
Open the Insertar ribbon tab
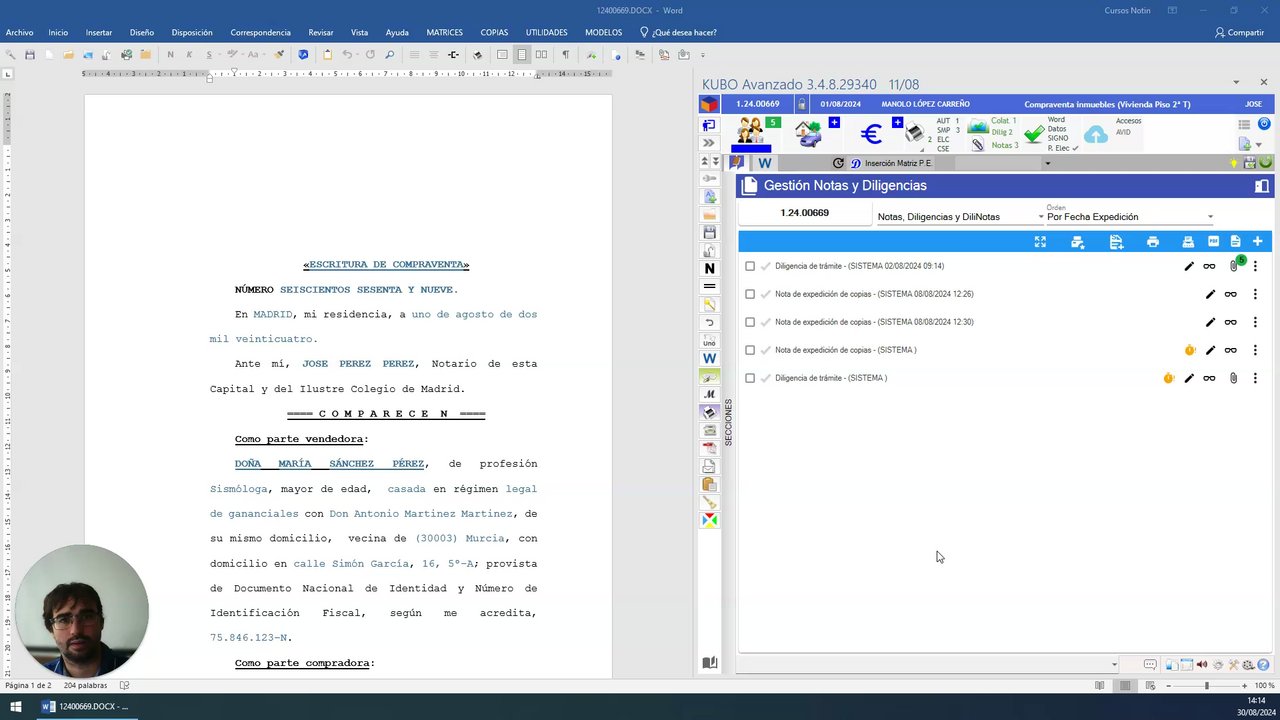99,32
